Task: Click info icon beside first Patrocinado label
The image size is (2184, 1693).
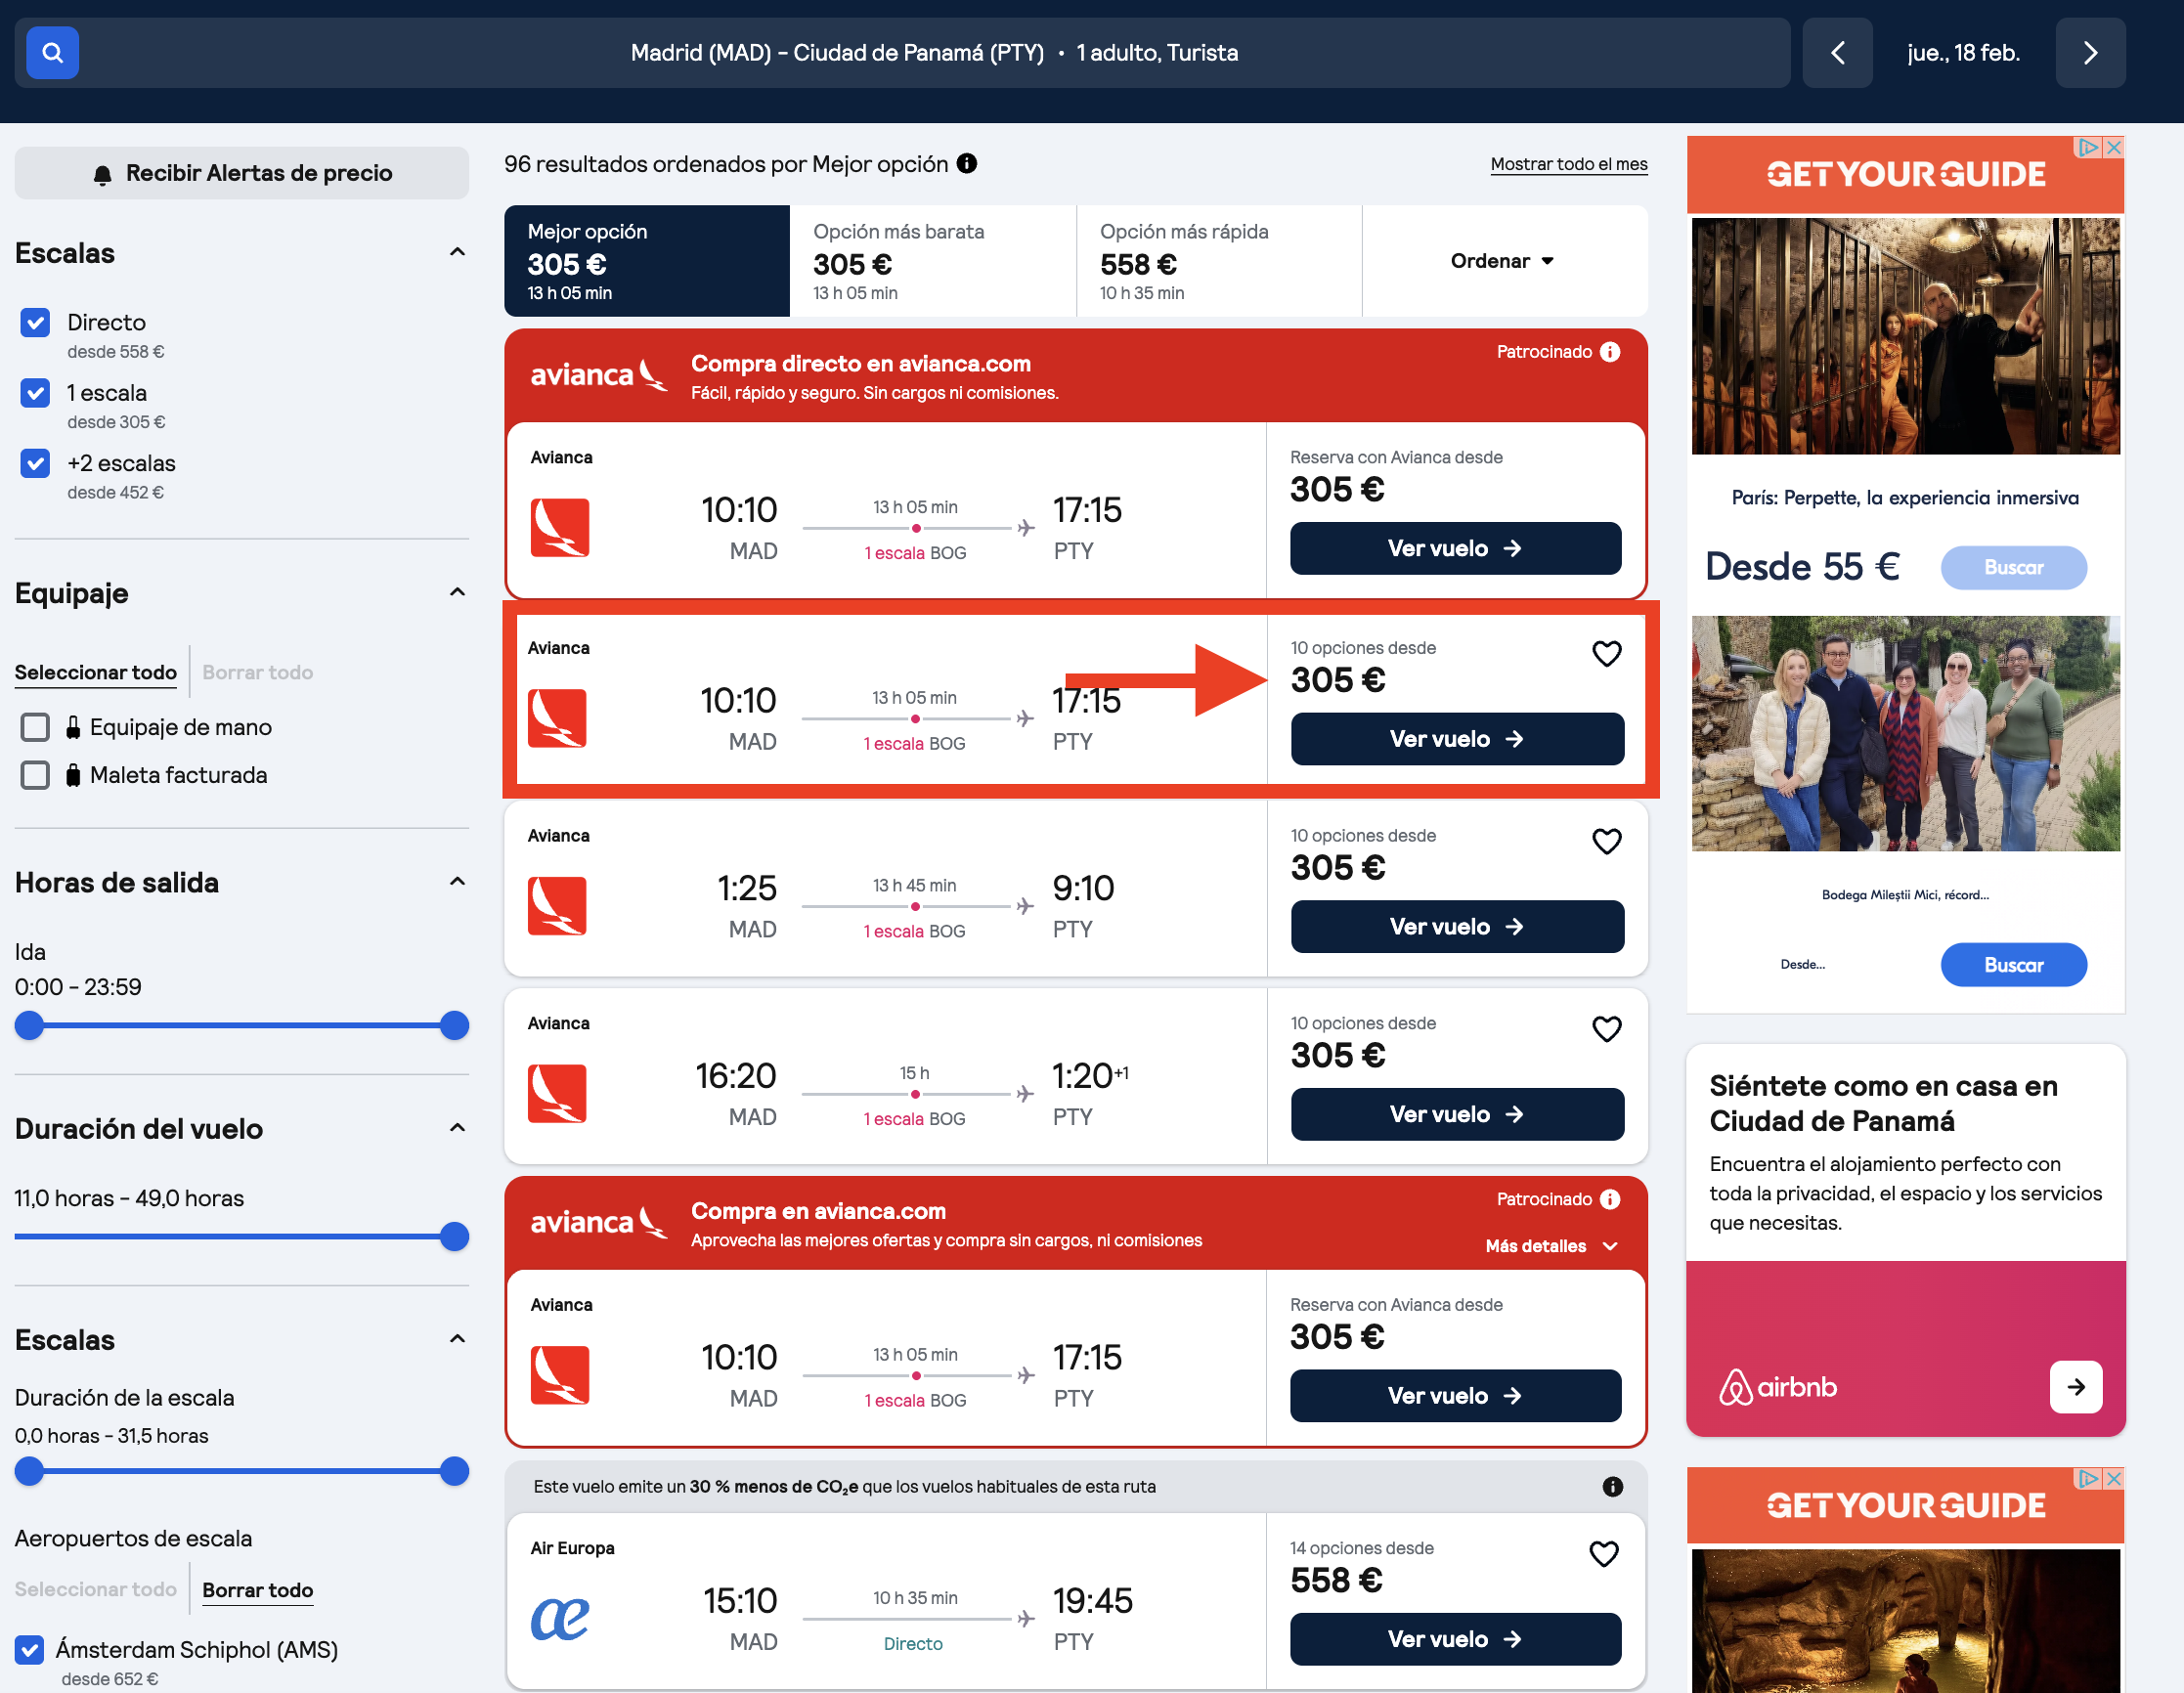Action: tap(1610, 352)
